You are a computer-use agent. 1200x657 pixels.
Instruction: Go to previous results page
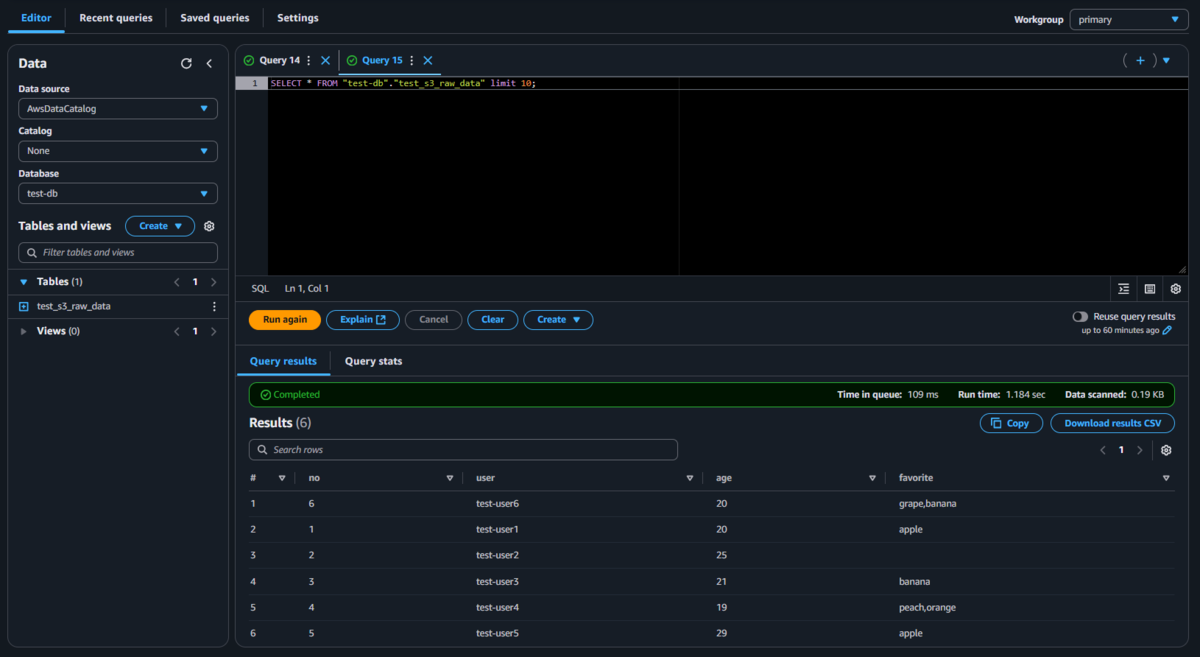(x=1103, y=450)
